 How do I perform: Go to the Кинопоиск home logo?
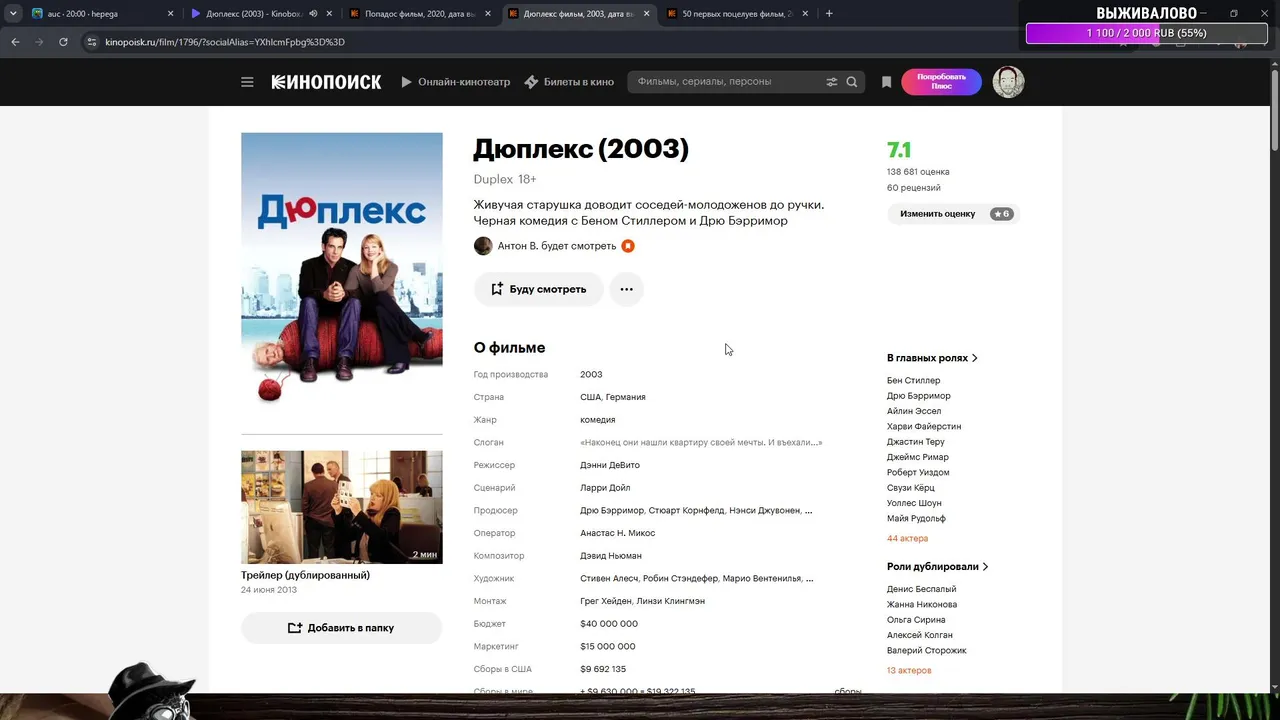pyautogui.click(x=326, y=82)
